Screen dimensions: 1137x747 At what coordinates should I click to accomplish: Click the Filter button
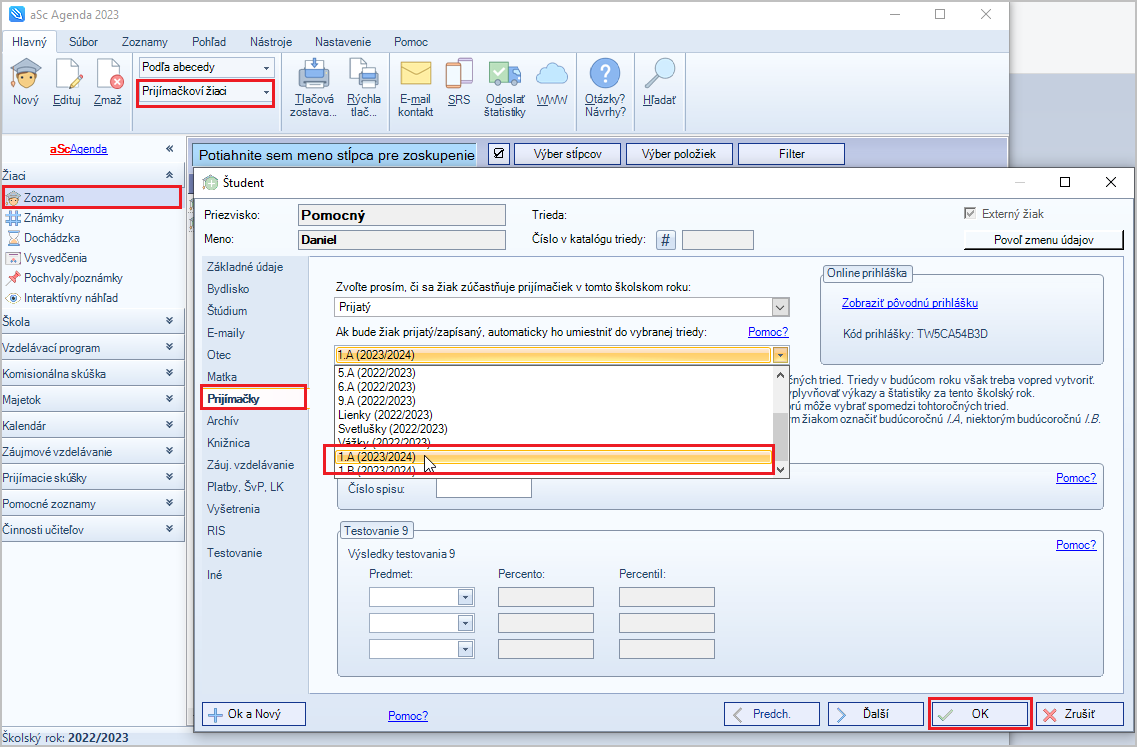[792, 154]
